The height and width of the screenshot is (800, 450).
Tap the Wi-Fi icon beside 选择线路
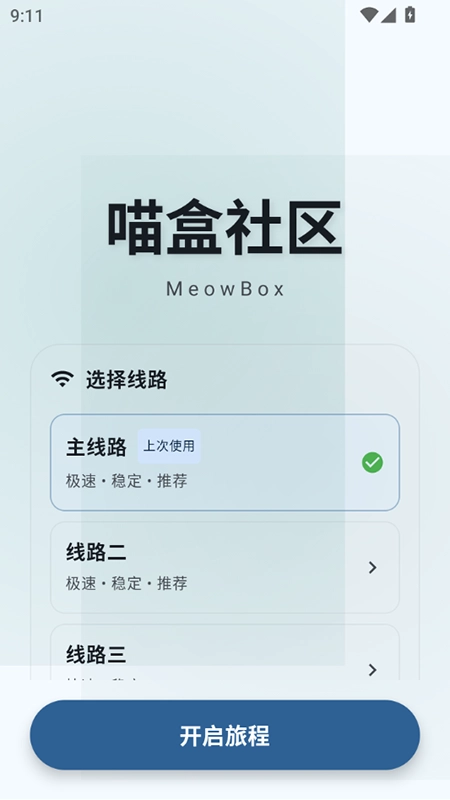(62, 380)
